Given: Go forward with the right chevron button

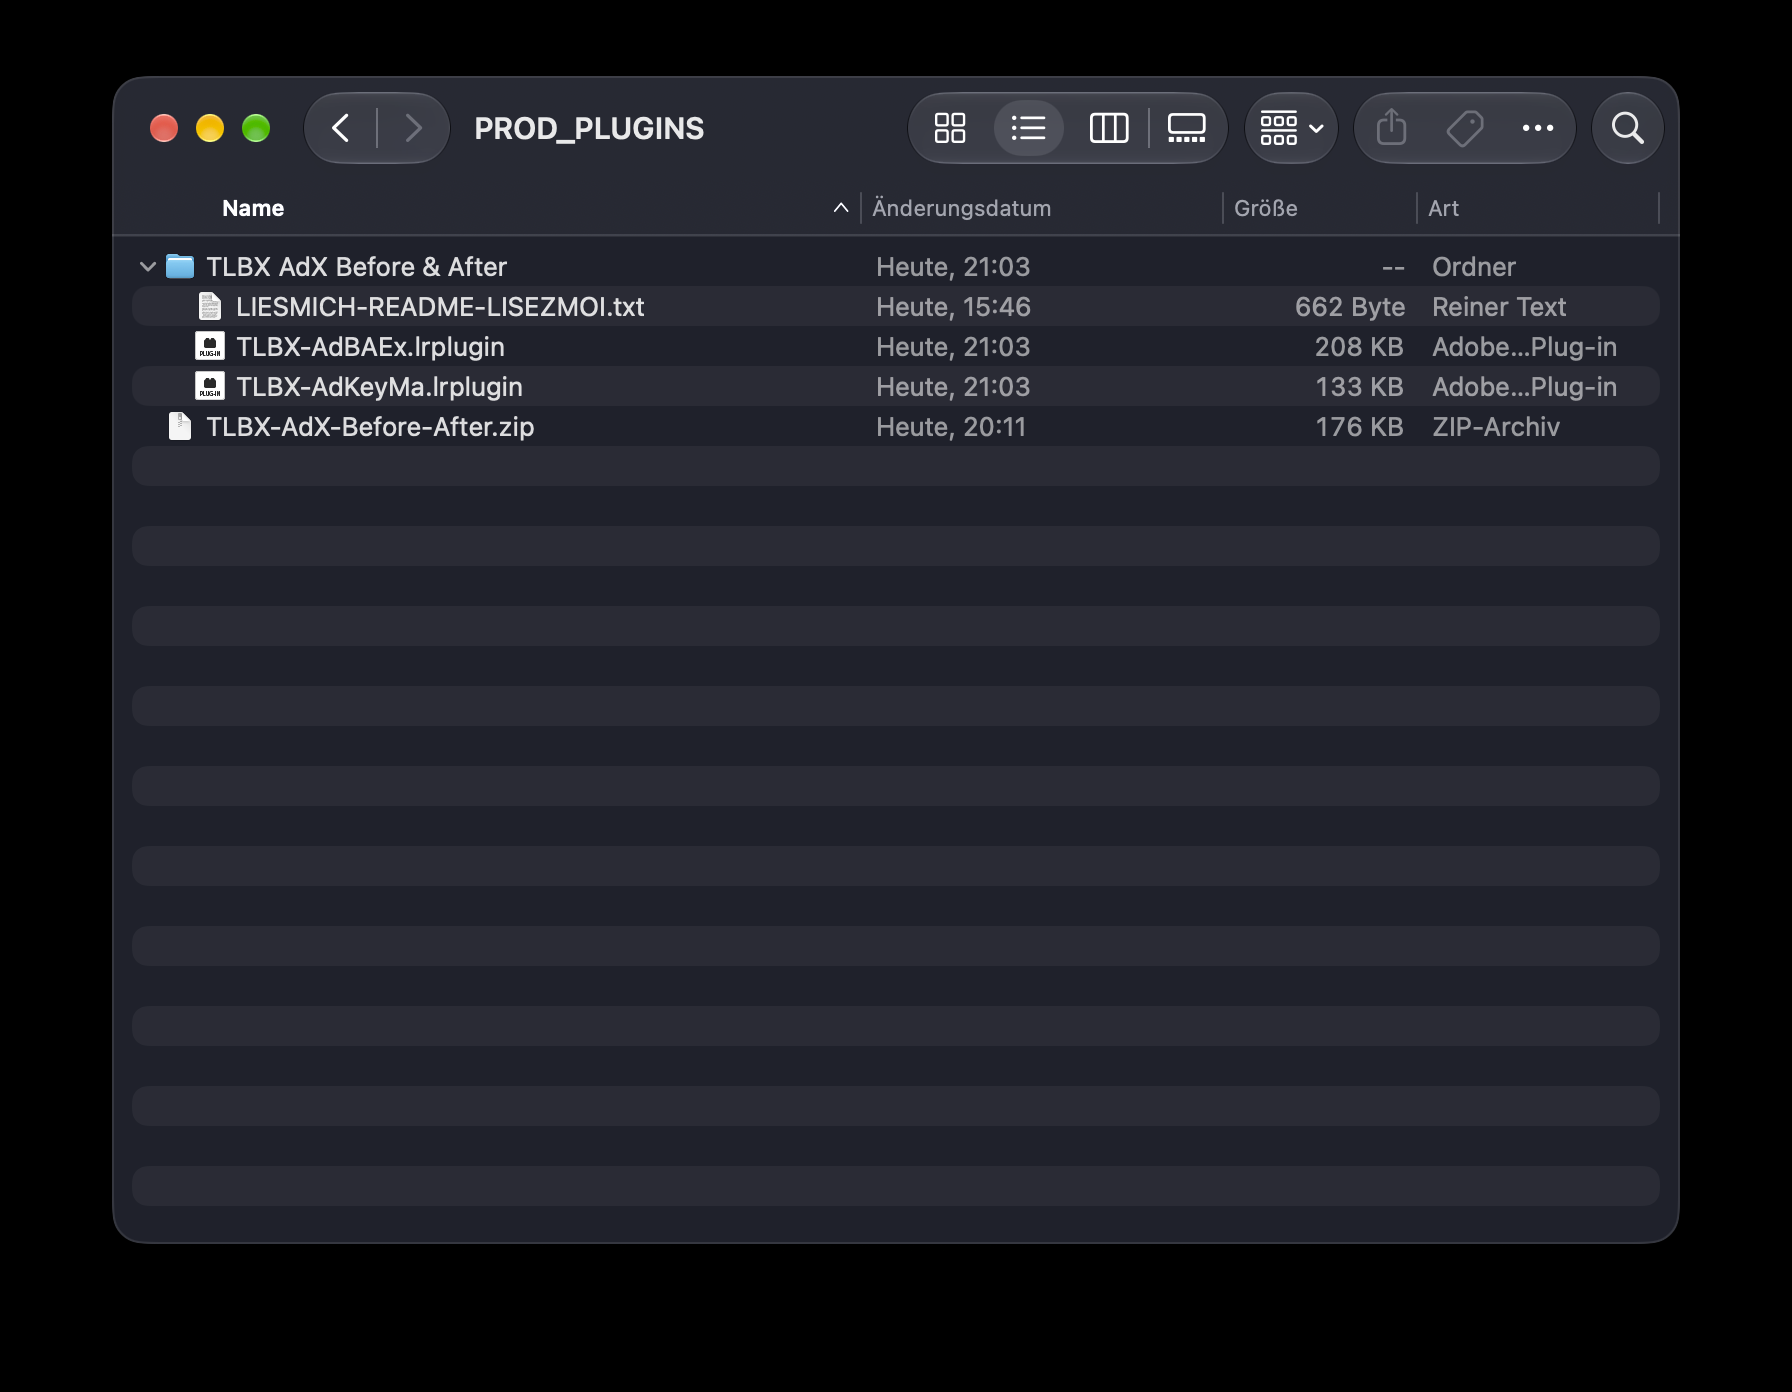Looking at the screenshot, I should pyautogui.click(x=413, y=128).
